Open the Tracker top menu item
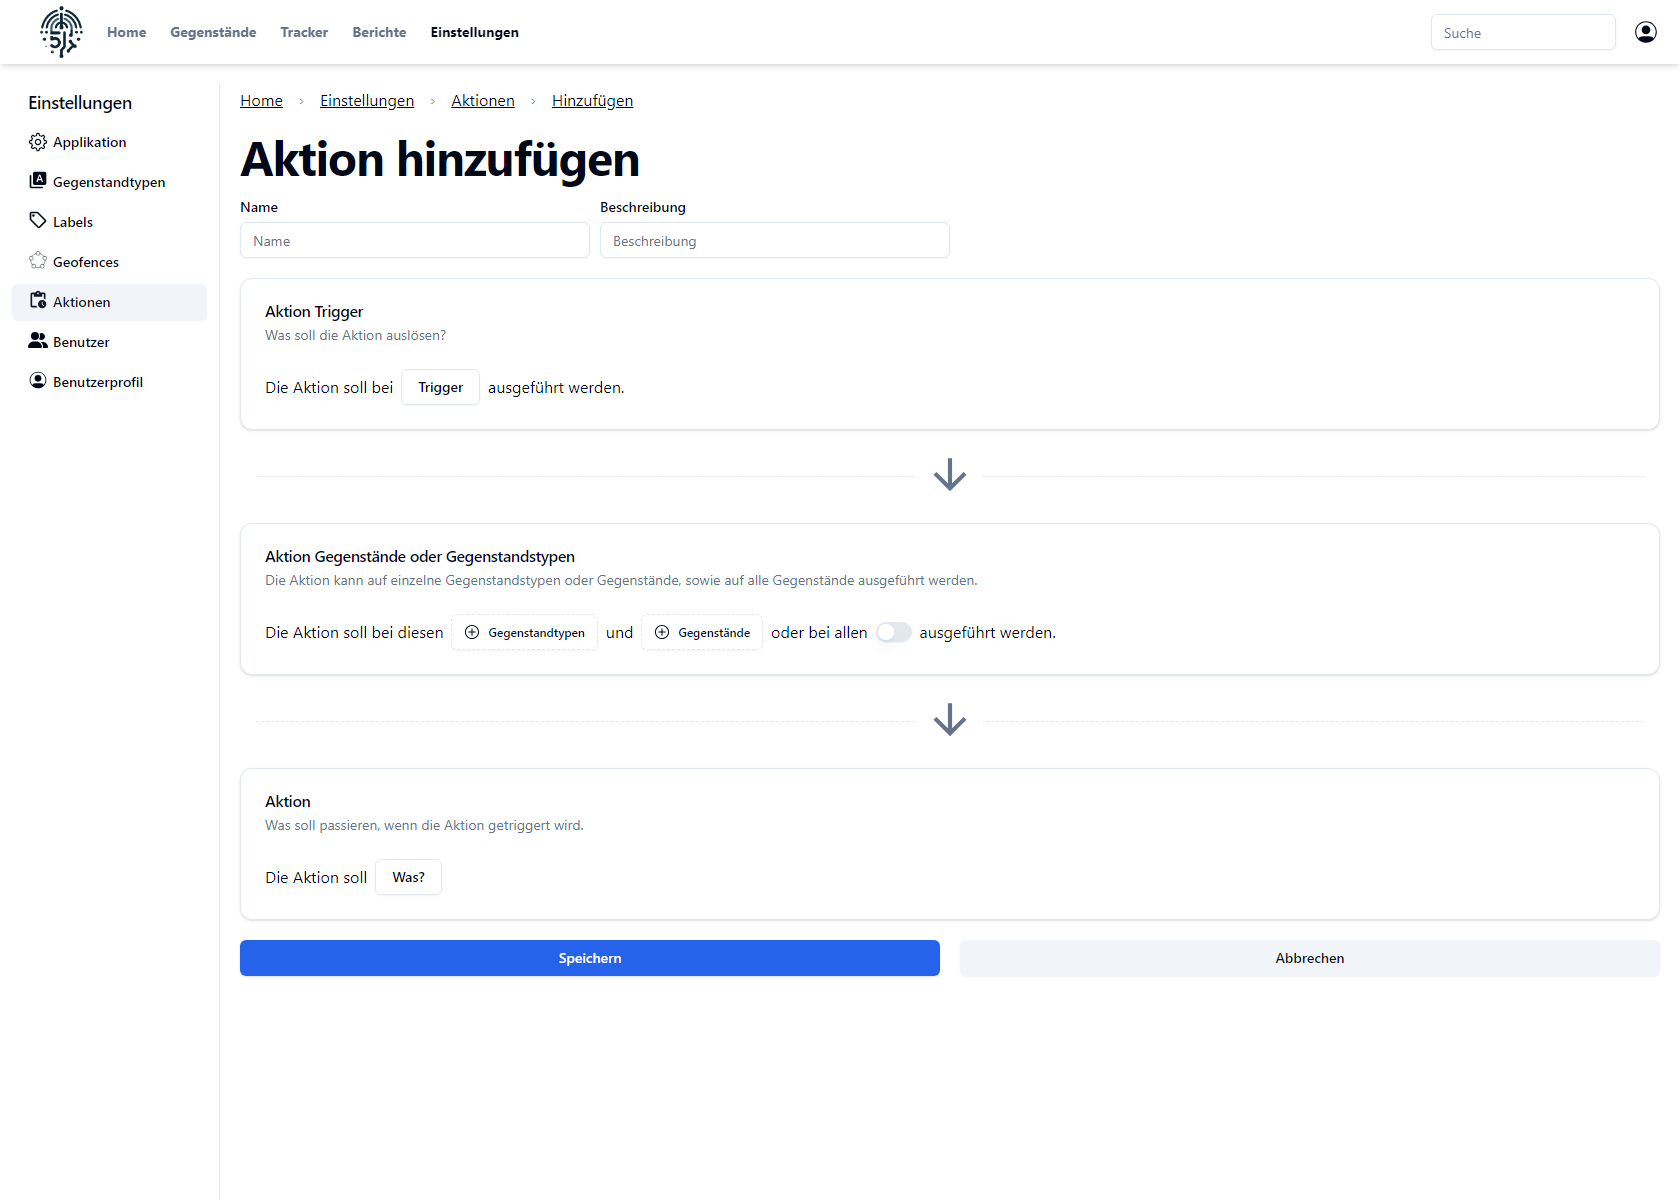Screen dimensions: 1680x1200 point(304,32)
